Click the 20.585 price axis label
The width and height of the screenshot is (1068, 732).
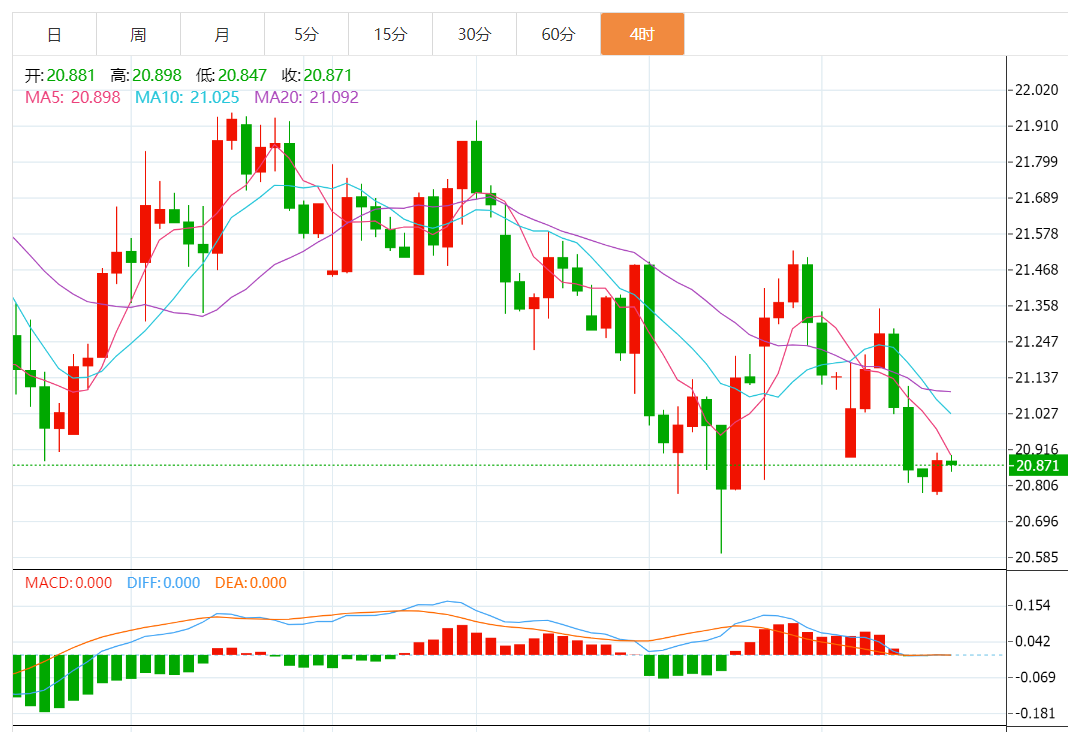pyautogui.click(x=1037, y=558)
